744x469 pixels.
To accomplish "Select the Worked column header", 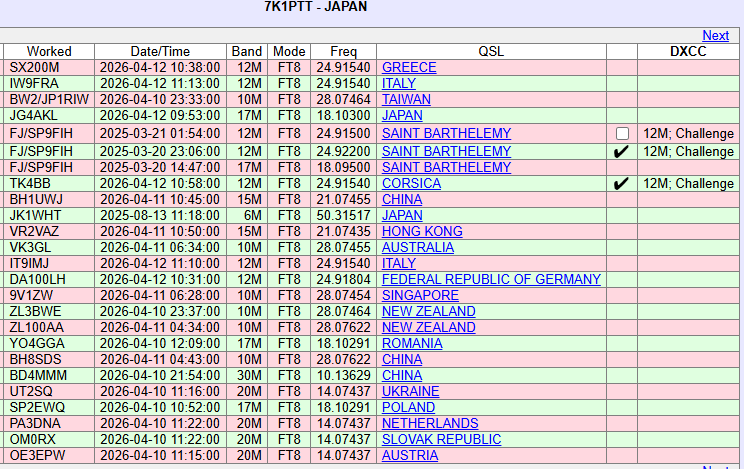I will click(x=49, y=51).
